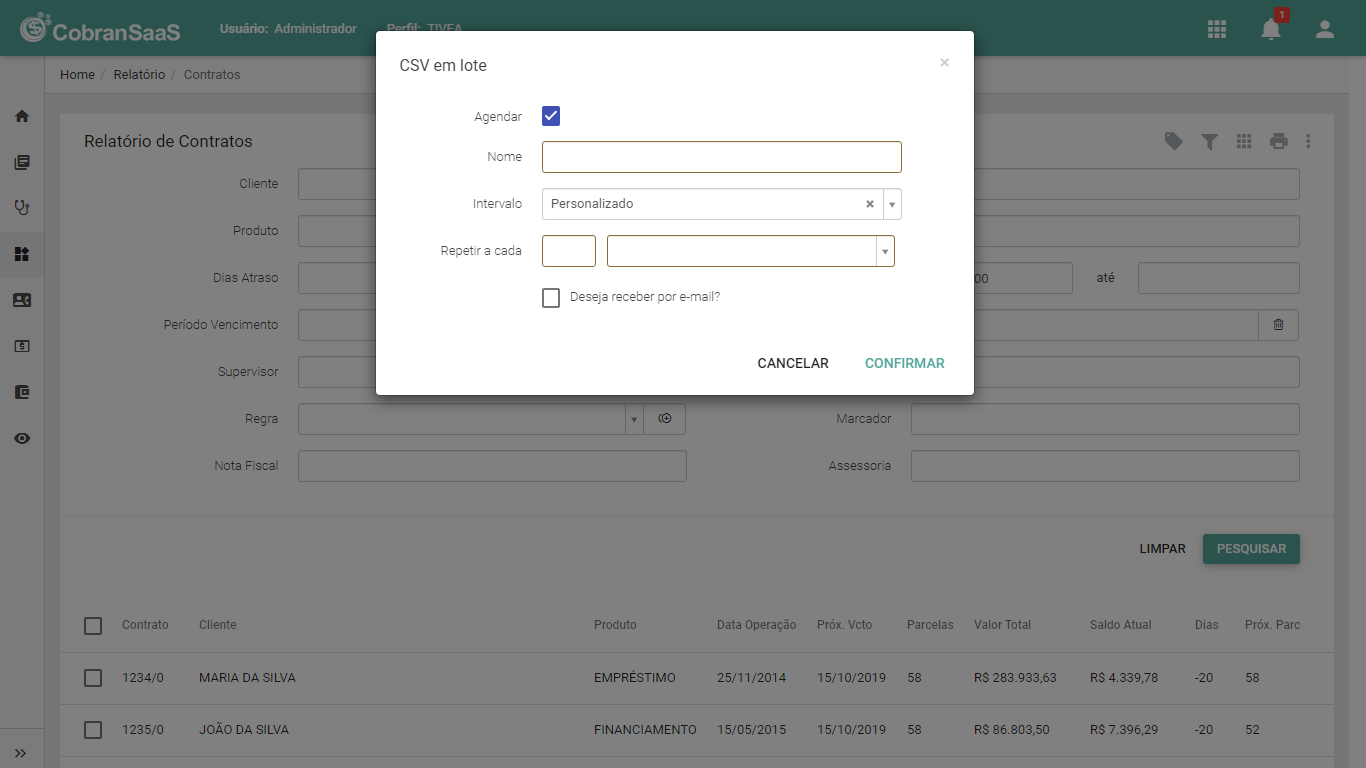The width and height of the screenshot is (1366, 768).
Task: Click client name MARIA DA SILVA
Action: click(x=247, y=678)
